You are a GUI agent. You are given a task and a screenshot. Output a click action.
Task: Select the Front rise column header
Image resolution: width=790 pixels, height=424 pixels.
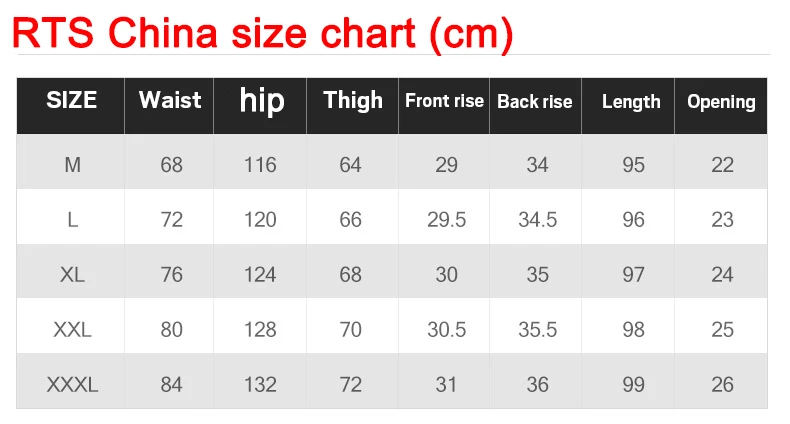tap(444, 101)
